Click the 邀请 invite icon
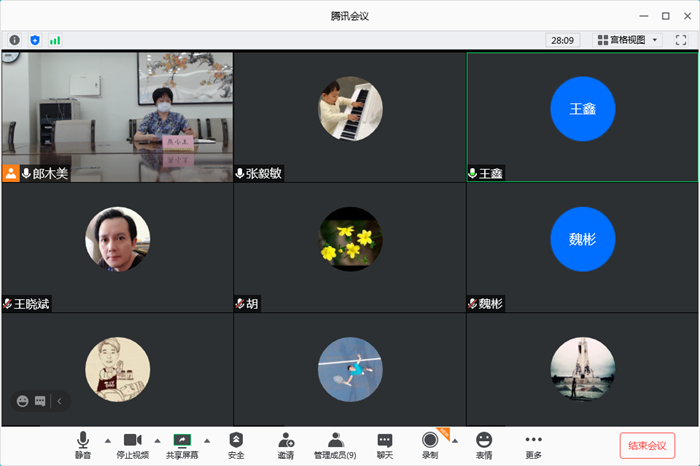The height and width of the screenshot is (466, 700). 286,444
